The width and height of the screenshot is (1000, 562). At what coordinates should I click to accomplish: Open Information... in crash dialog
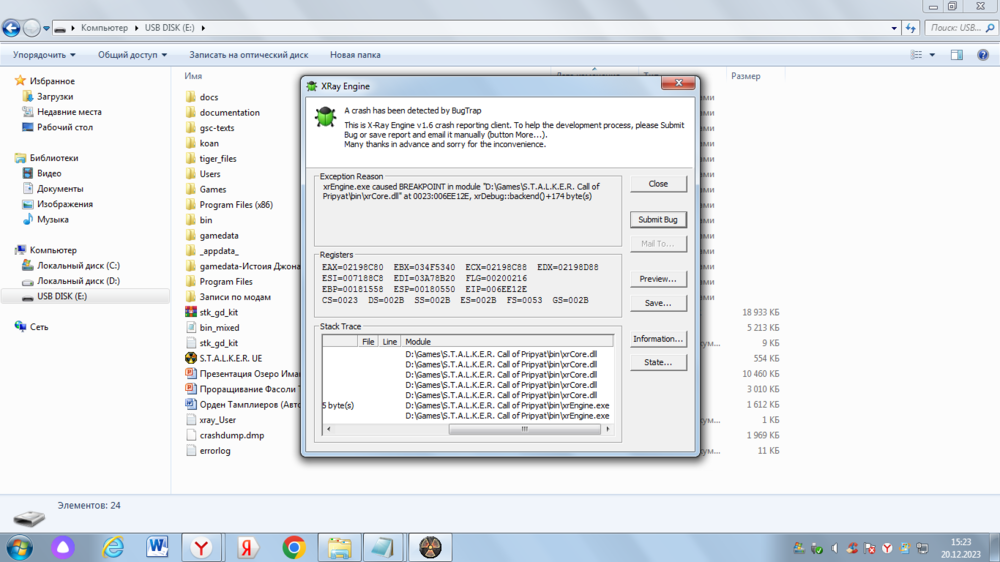click(x=658, y=339)
